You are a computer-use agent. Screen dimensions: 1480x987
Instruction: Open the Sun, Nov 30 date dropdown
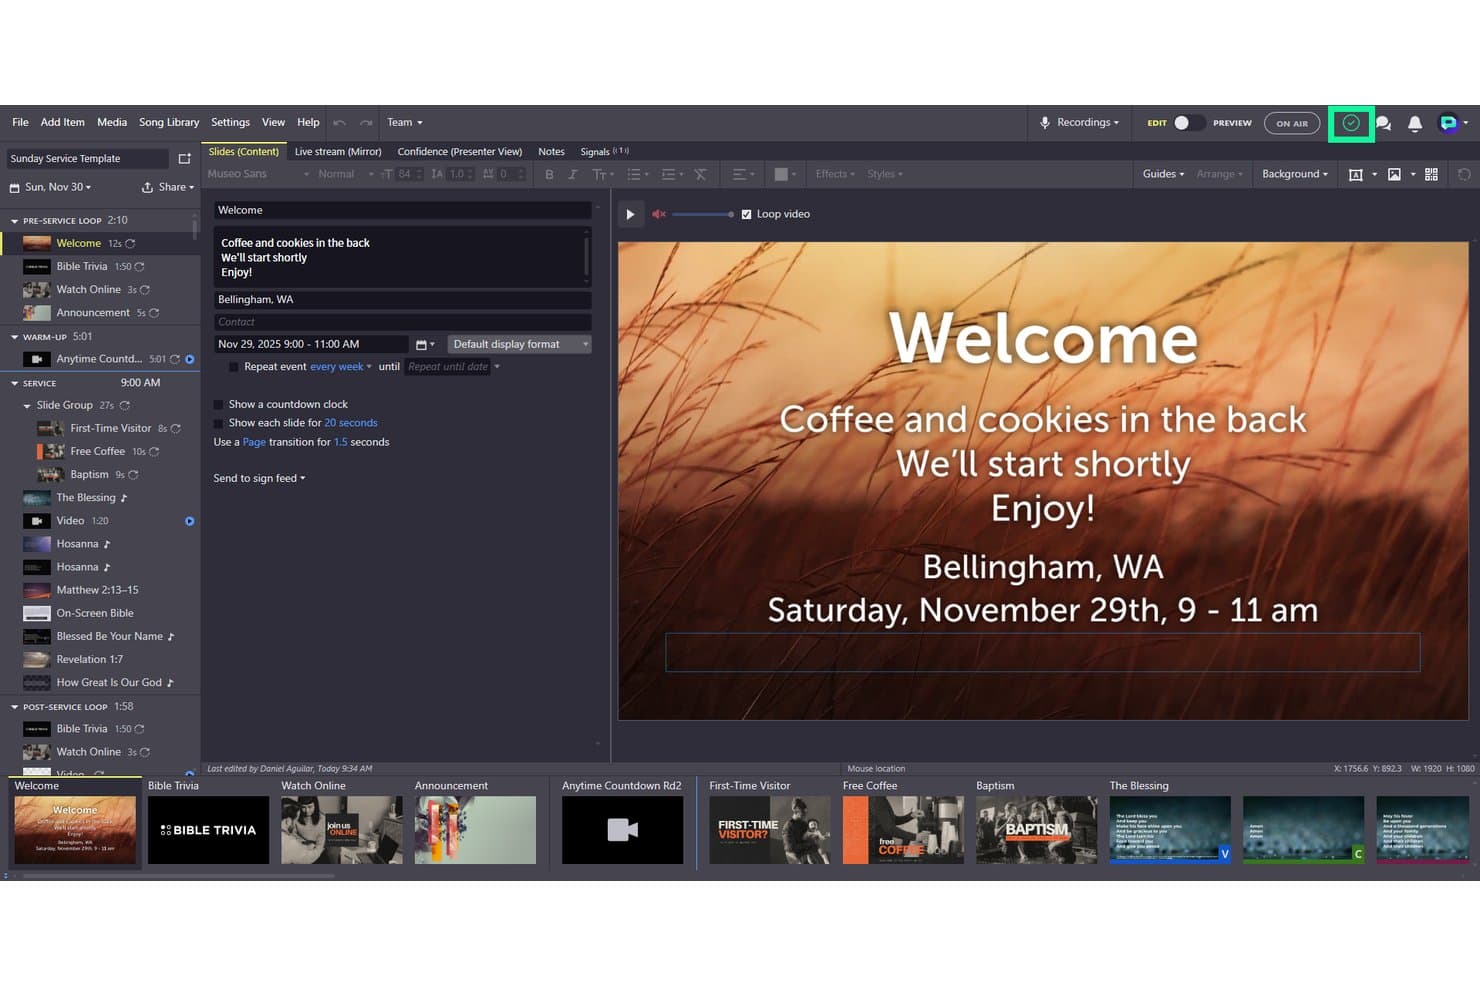(x=50, y=187)
